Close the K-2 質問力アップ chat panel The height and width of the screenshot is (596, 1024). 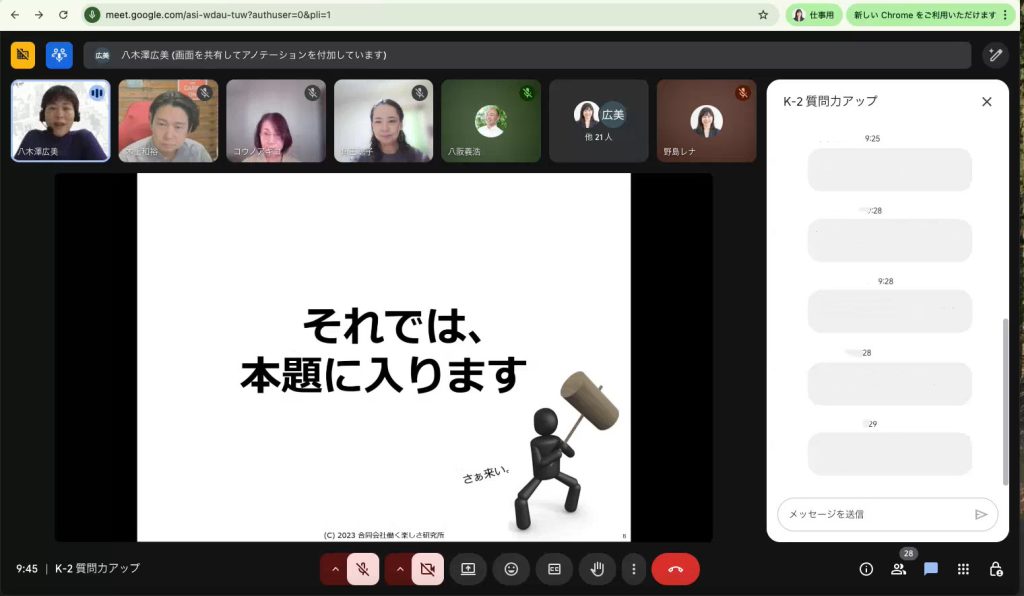pos(987,101)
